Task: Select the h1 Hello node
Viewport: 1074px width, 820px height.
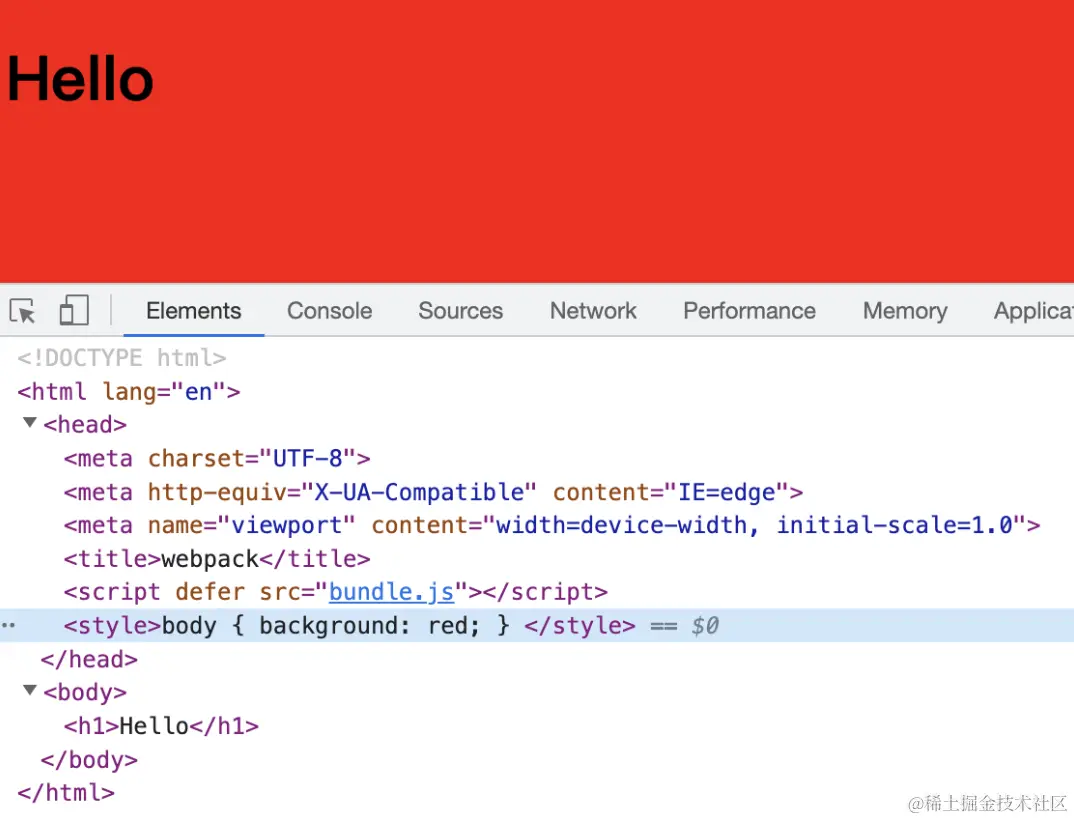Action: click(x=162, y=726)
